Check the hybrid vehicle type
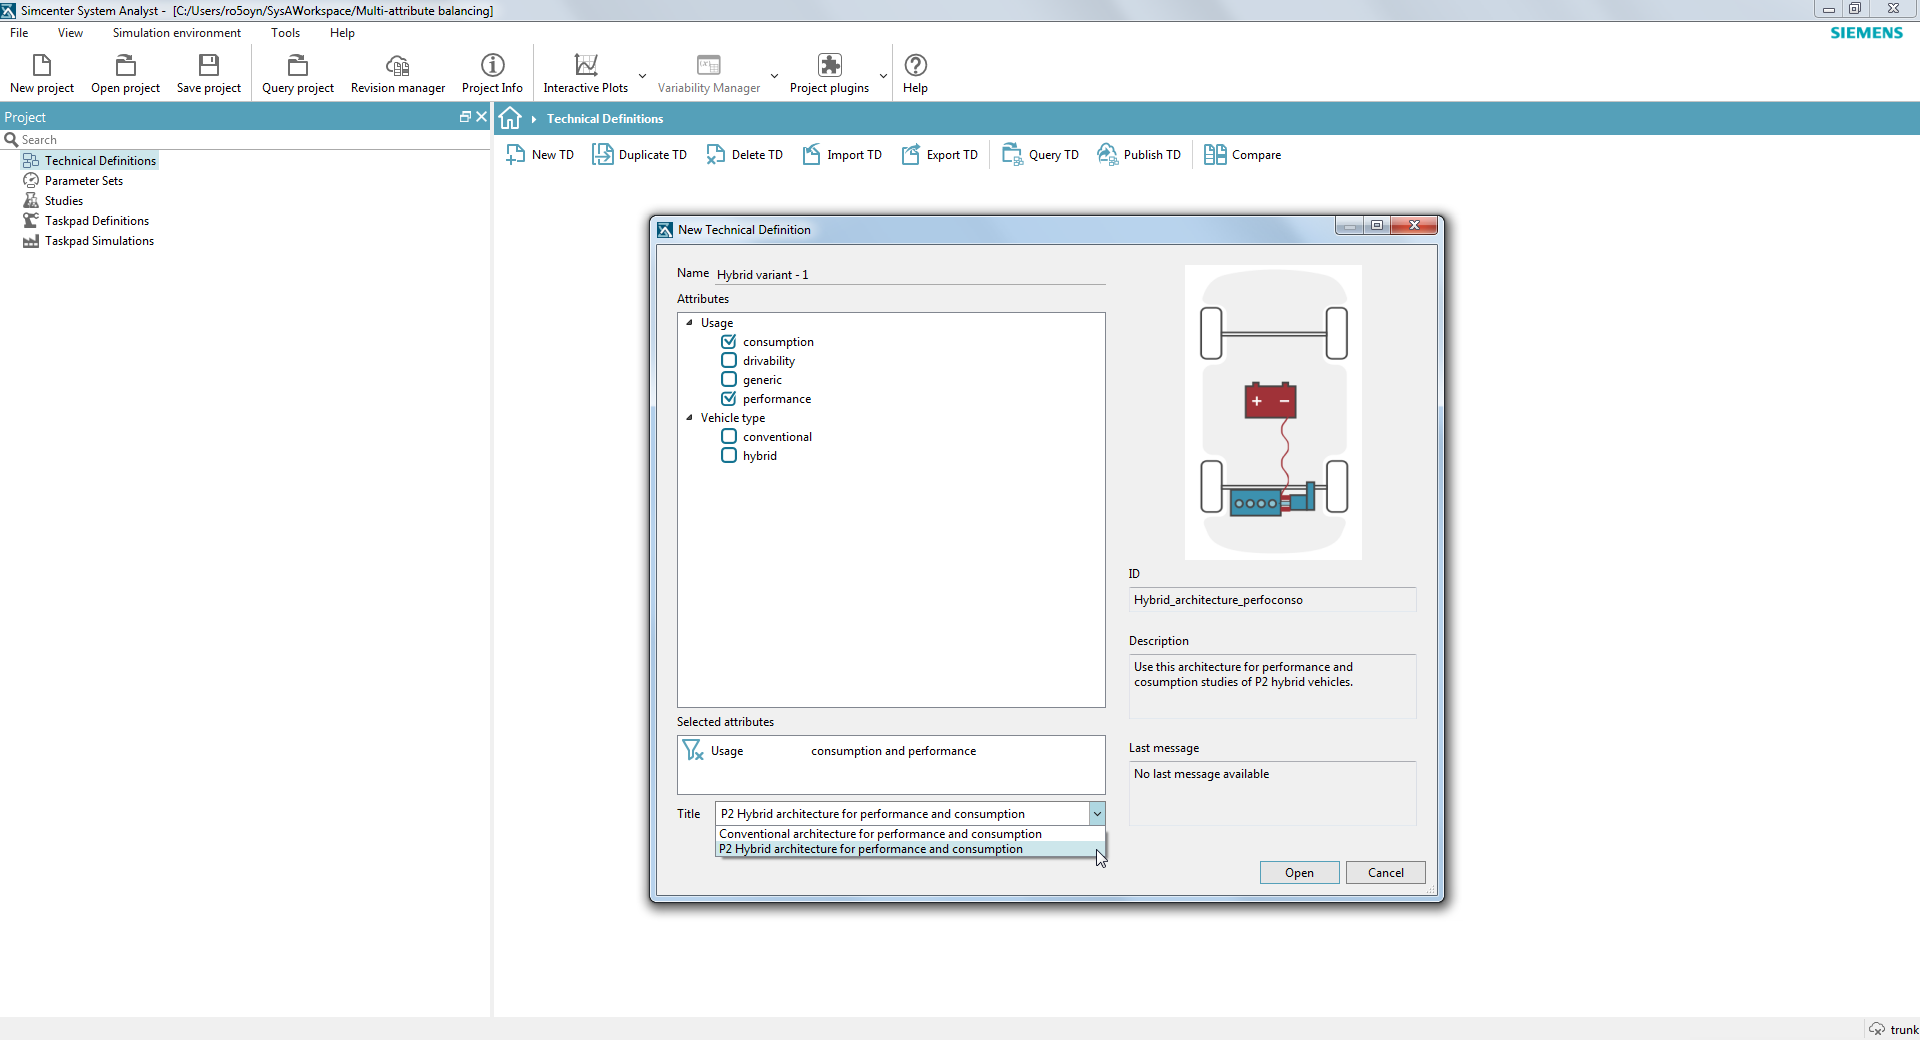Viewport: 1920px width, 1040px height. tap(728, 455)
